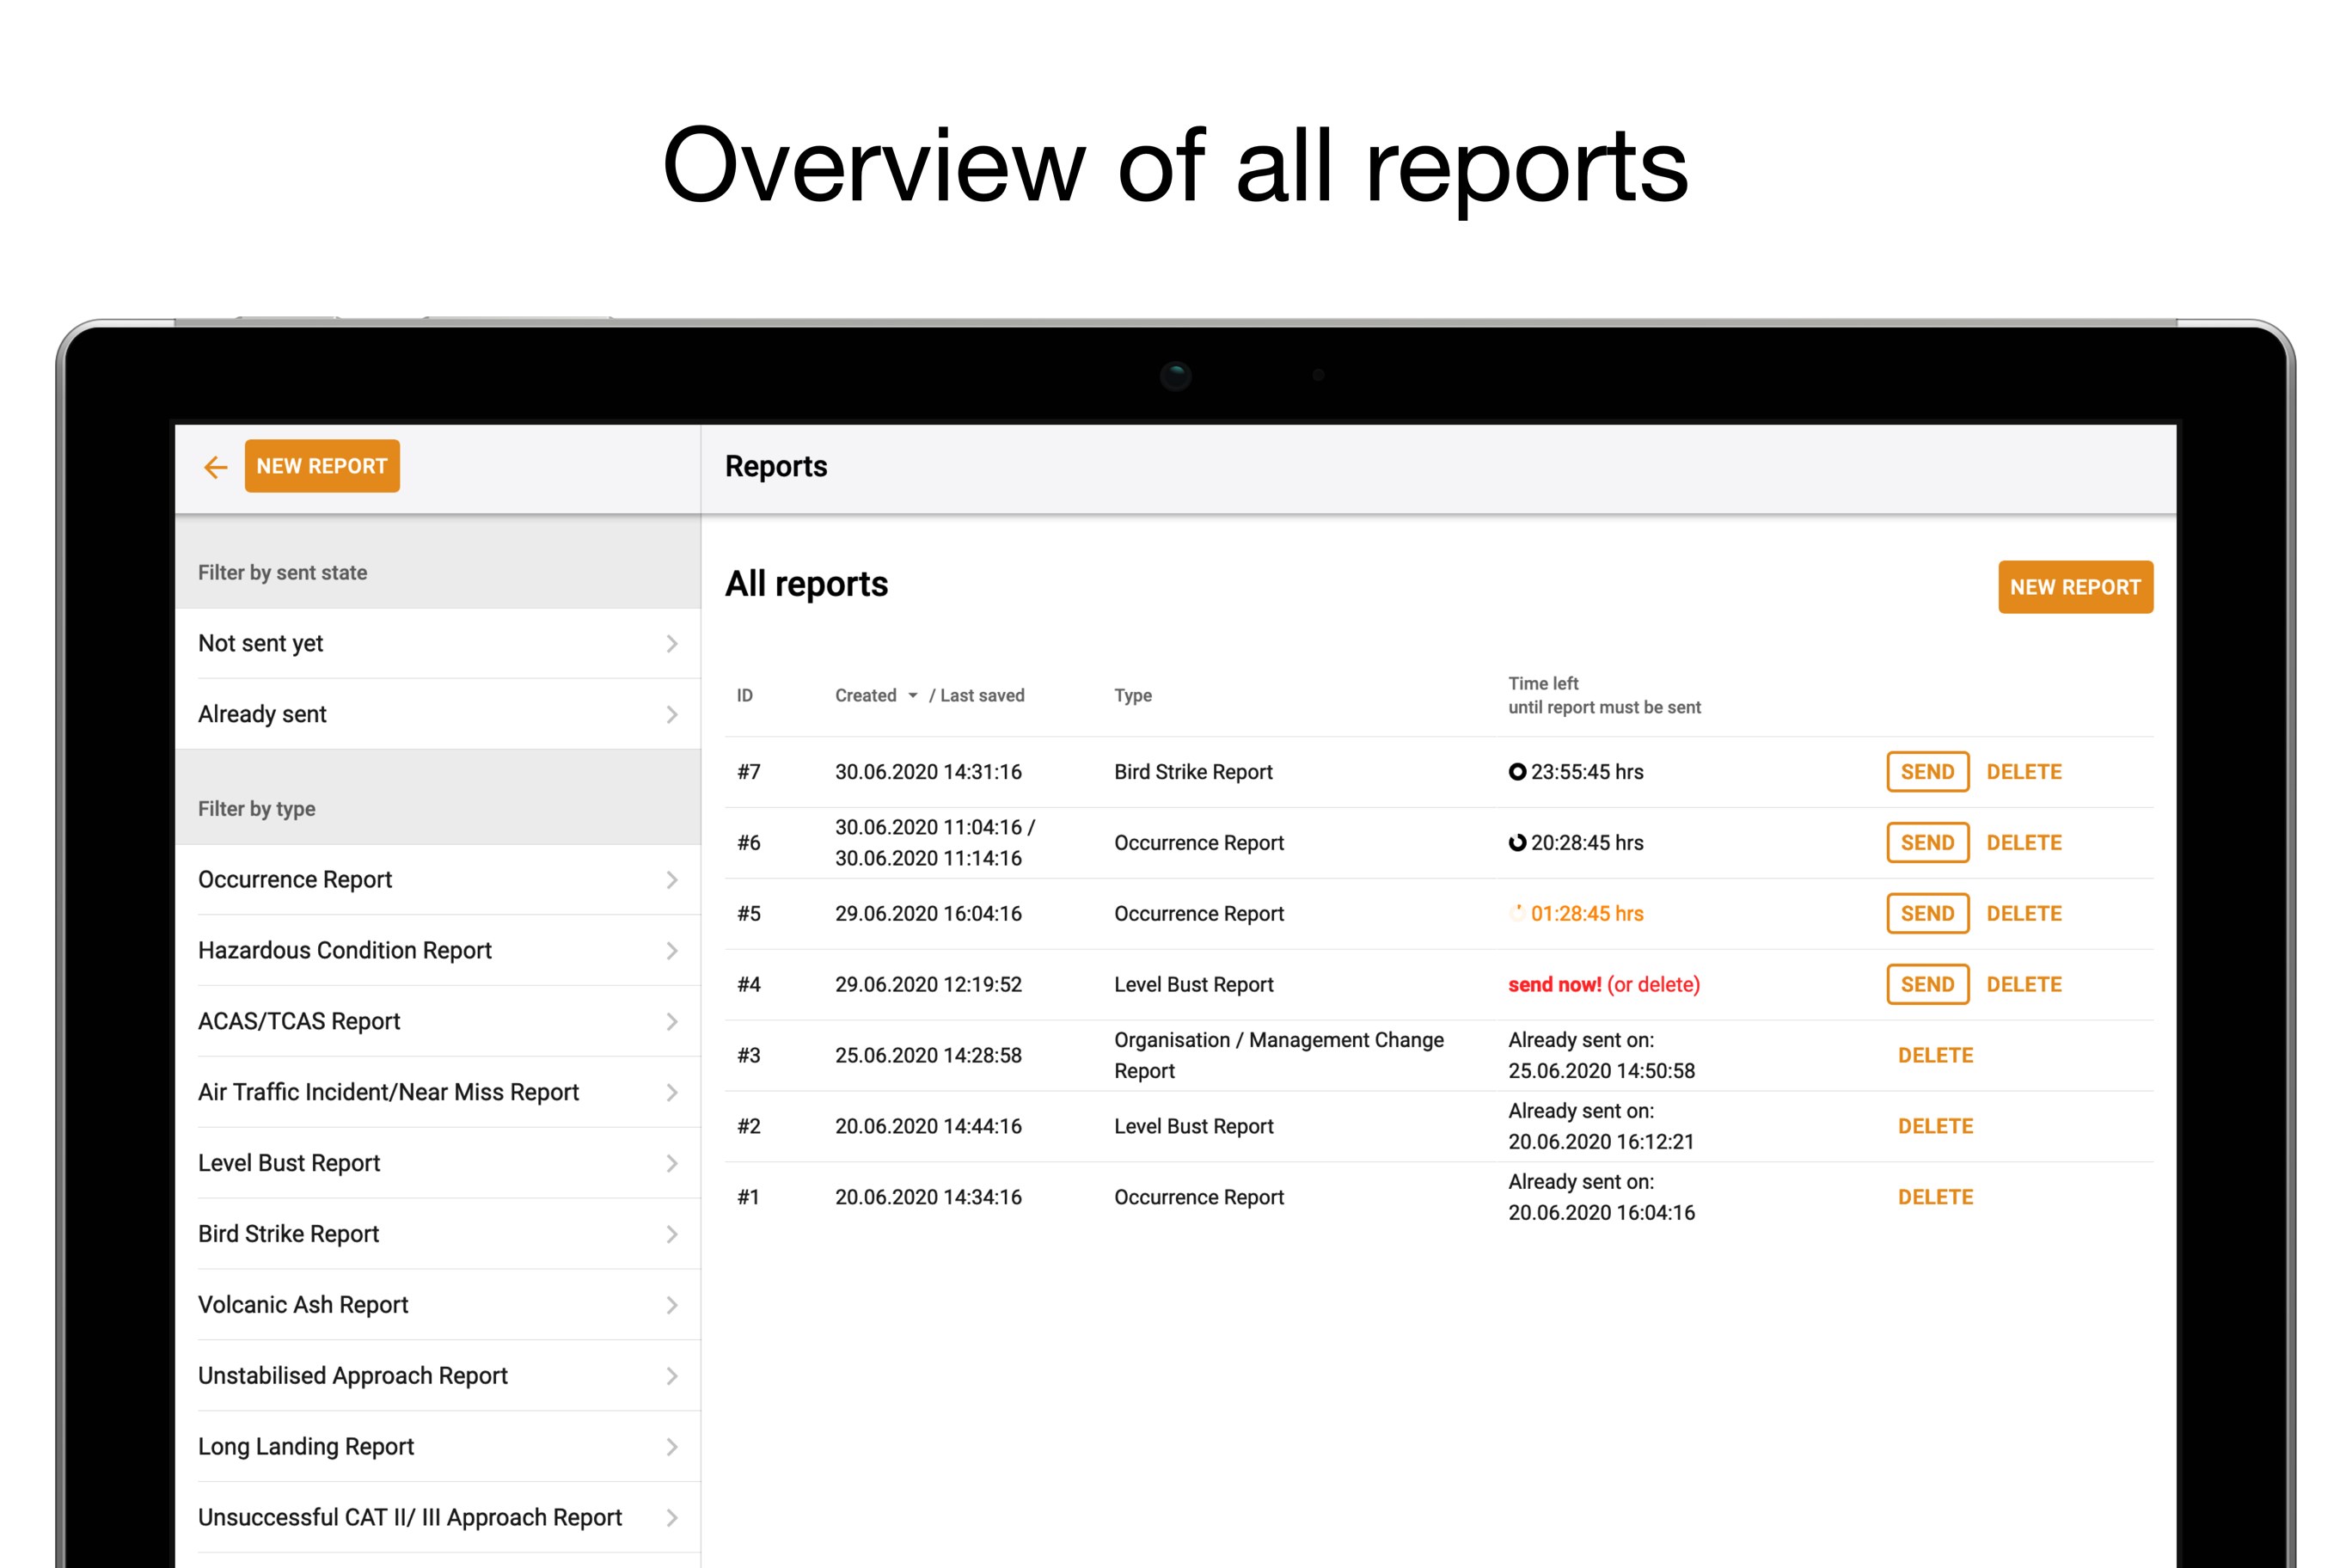Select Air Traffic Incident/Near Miss Report filter

point(388,1092)
